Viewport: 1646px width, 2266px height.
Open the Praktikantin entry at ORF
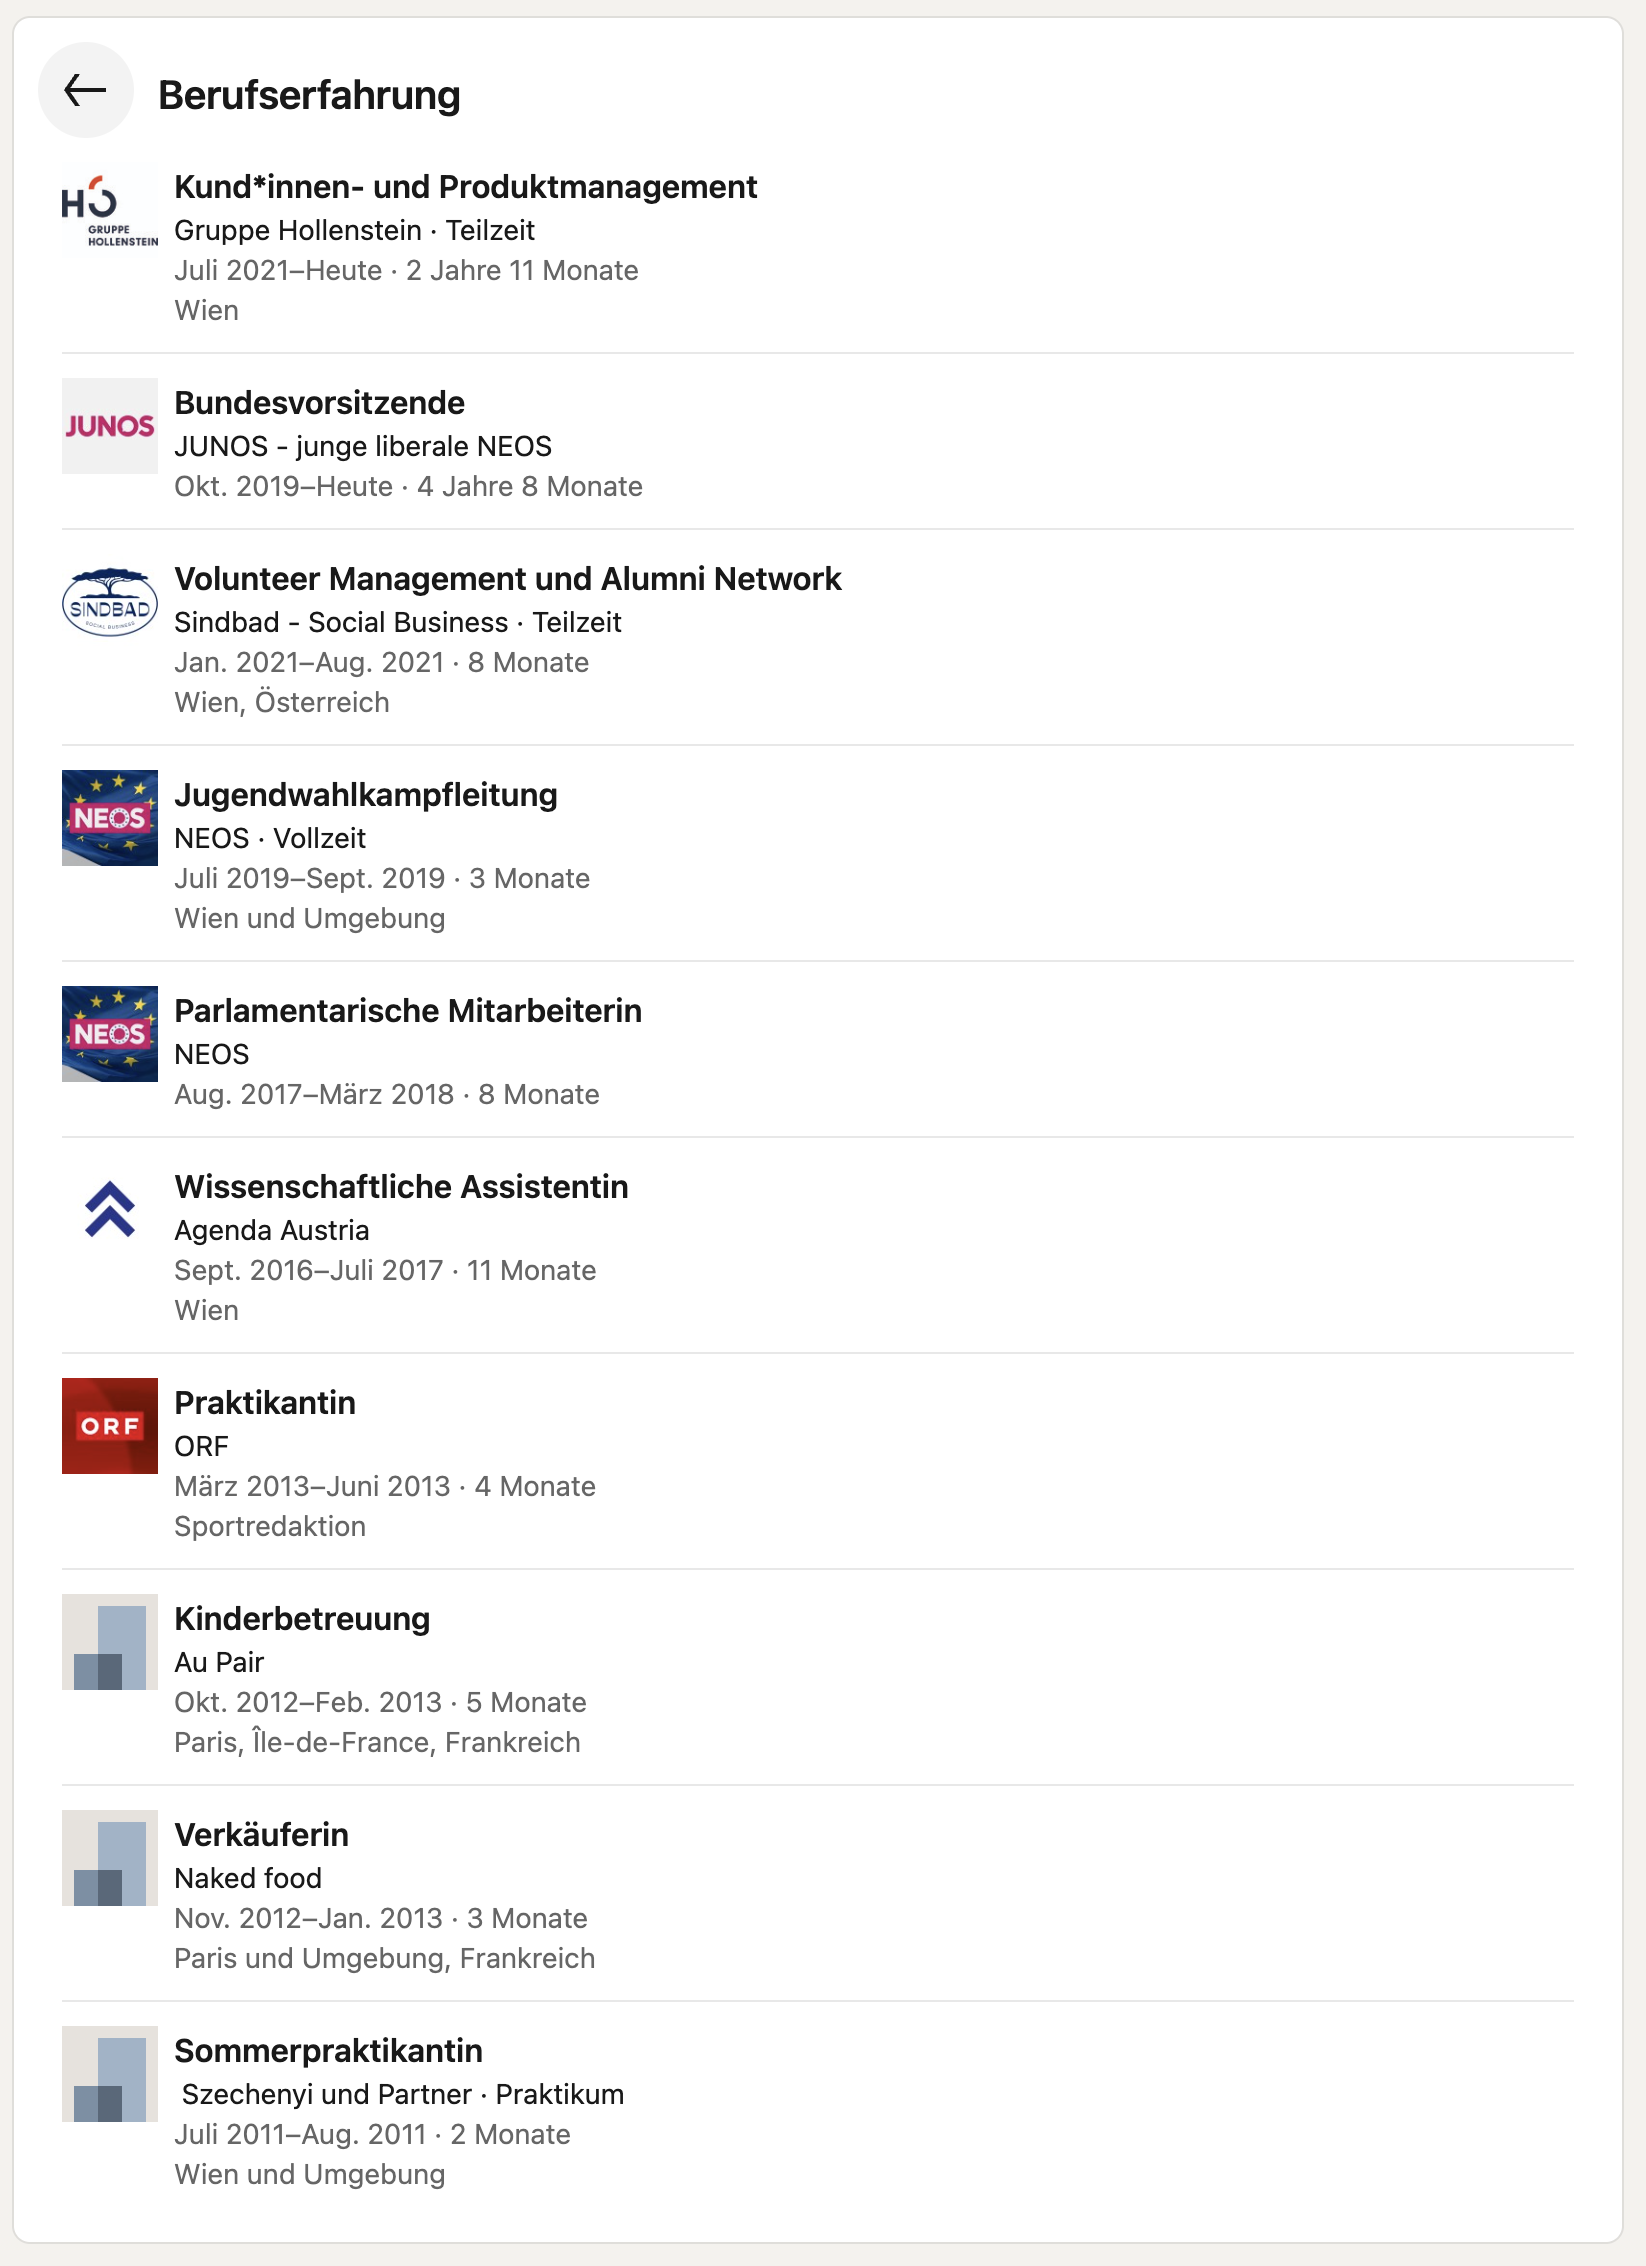(x=265, y=1403)
